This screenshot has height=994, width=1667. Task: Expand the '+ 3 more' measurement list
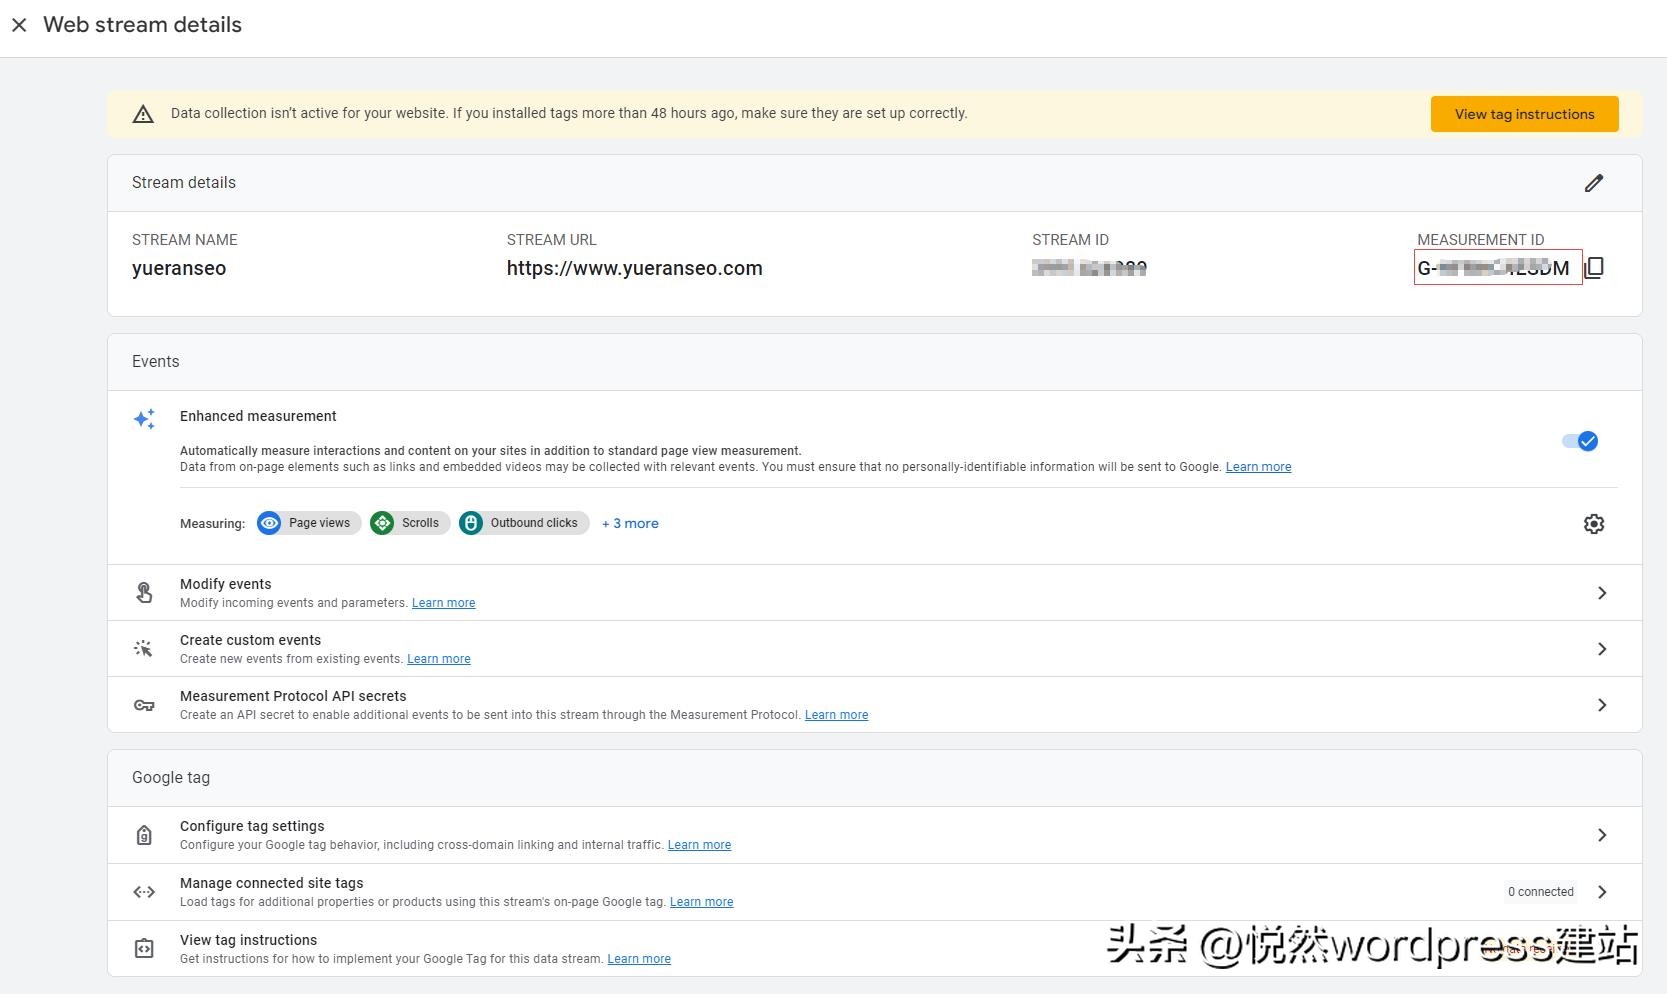point(630,523)
